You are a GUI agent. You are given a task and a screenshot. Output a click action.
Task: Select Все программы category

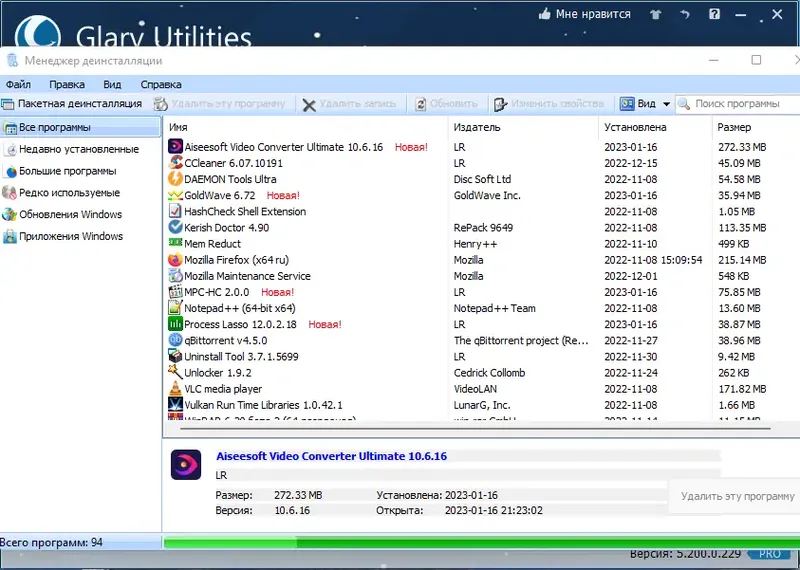click(81, 127)
